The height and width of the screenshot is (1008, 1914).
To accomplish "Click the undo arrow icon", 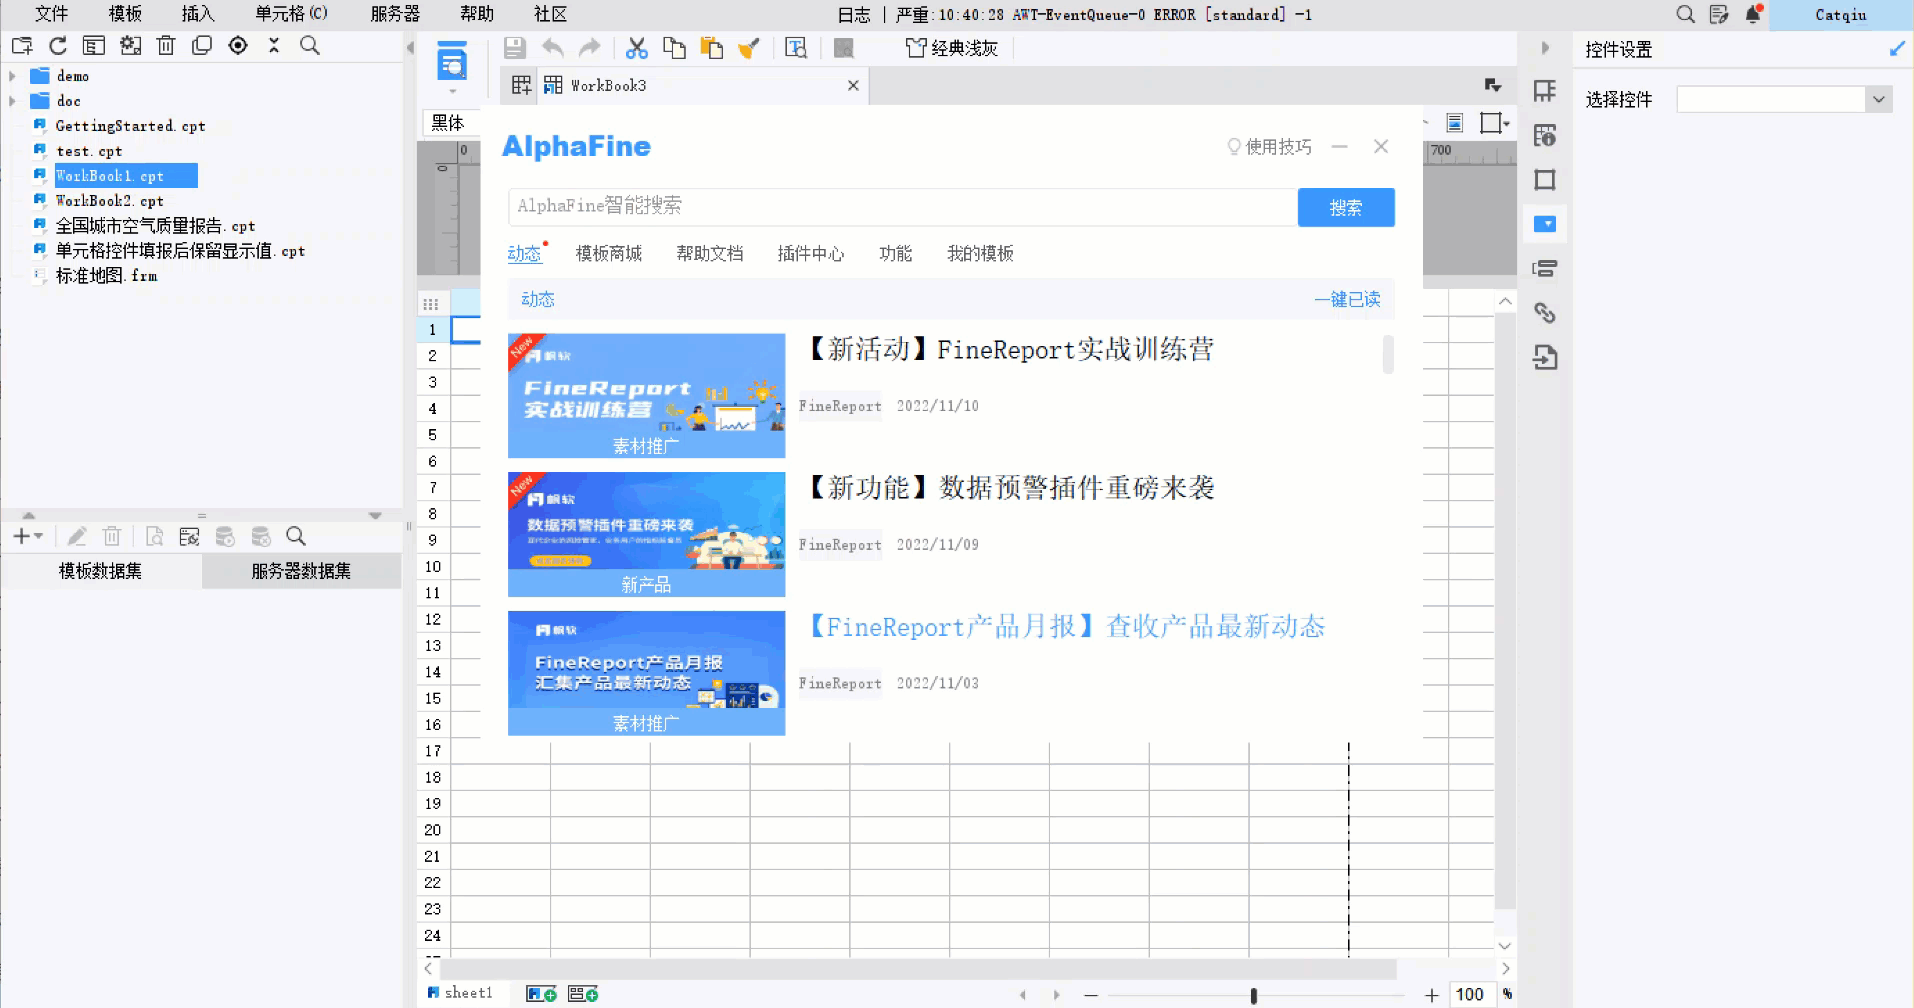I will pos(553,48).
